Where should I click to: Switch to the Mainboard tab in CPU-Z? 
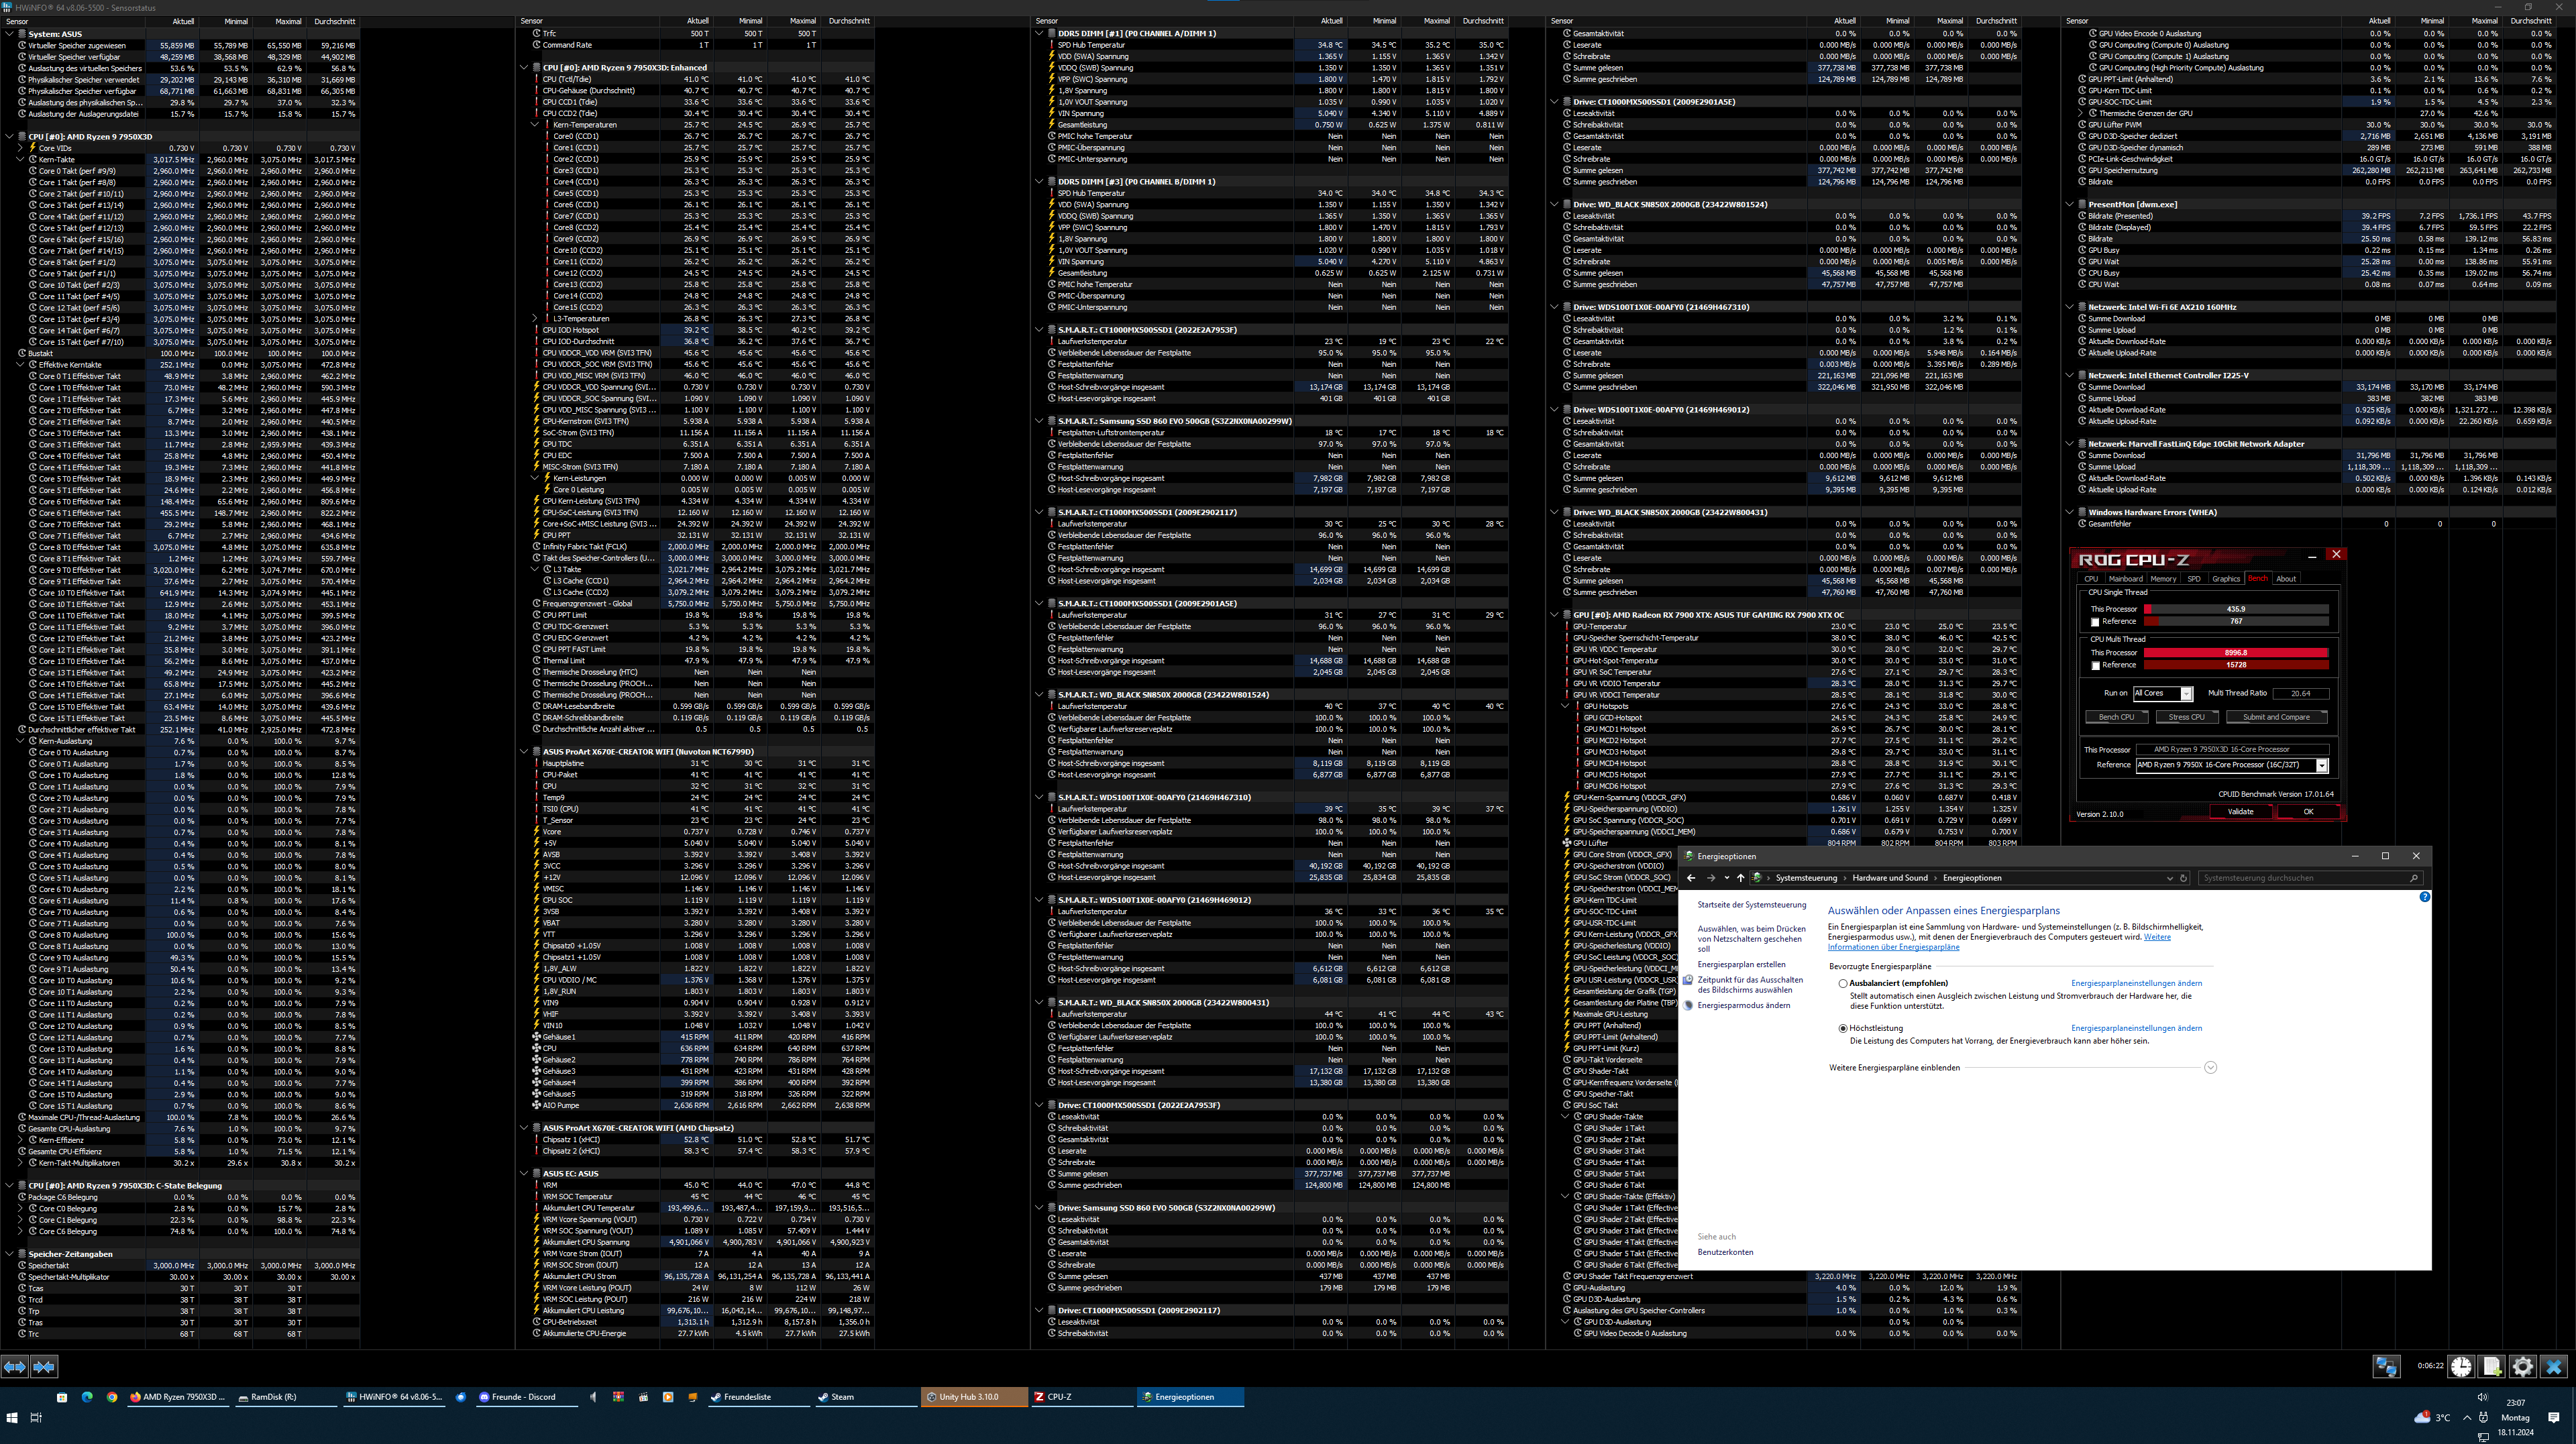(2125, 579)
